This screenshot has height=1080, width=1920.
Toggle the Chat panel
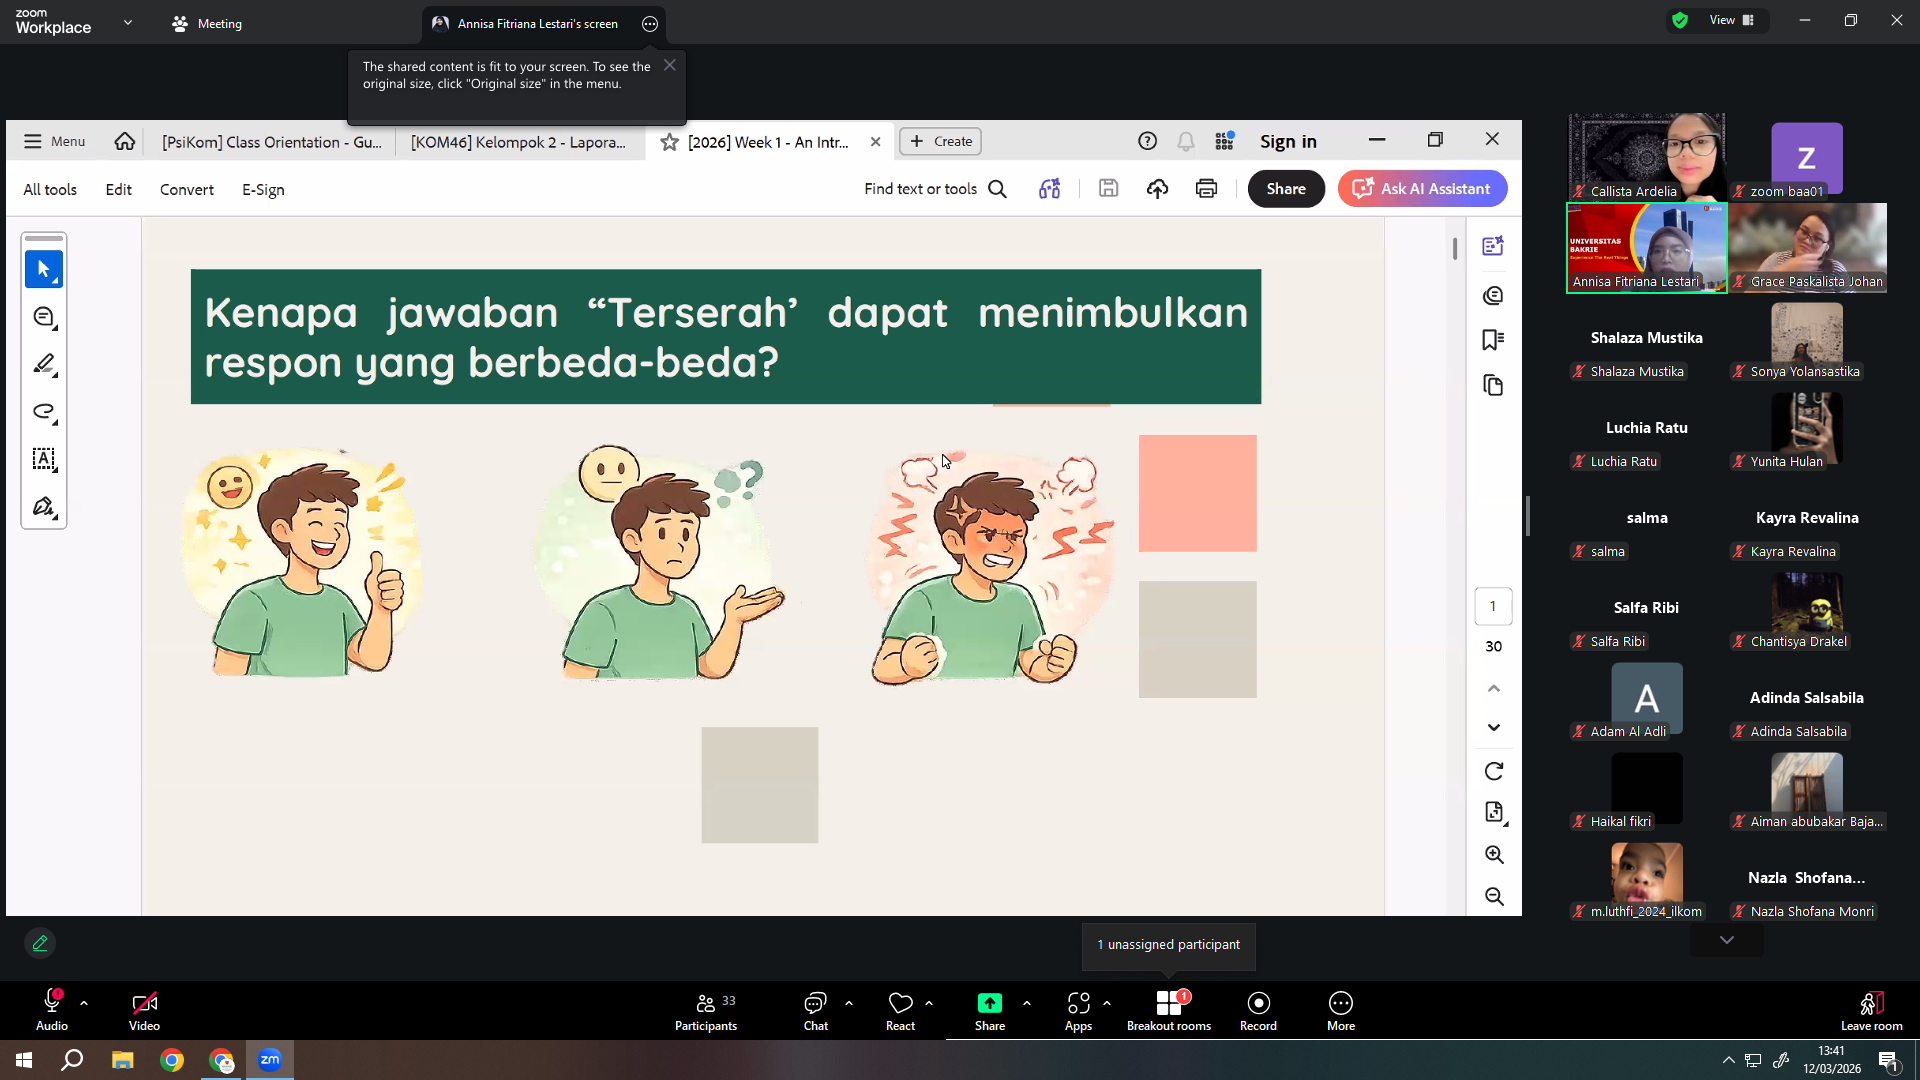[x=816, y=1010]
